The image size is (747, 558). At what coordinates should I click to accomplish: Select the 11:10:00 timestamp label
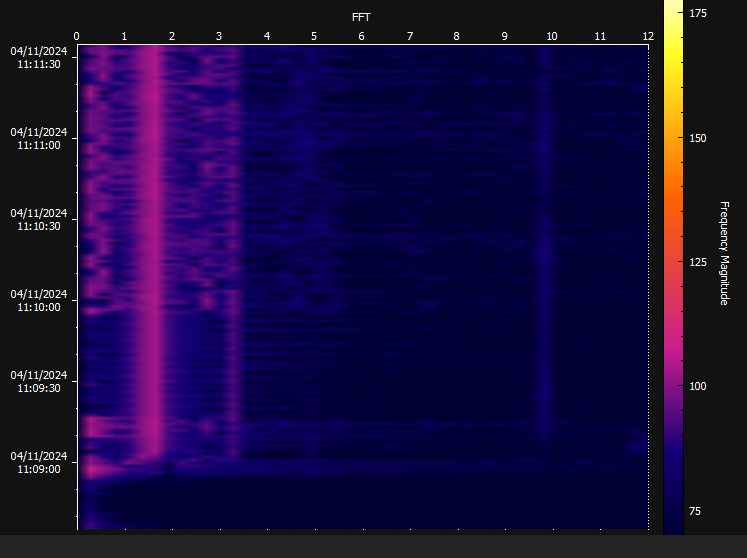click(x=39, y=301)
